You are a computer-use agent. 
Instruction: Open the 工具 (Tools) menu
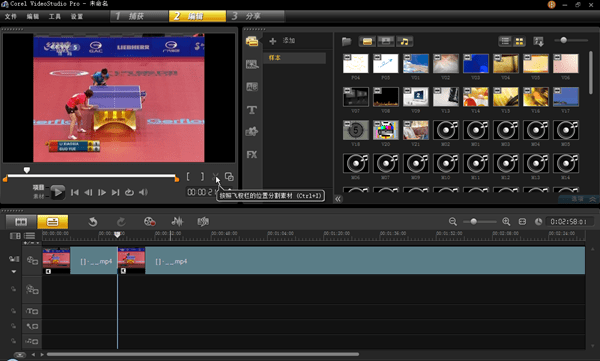(x=55, y=16)
